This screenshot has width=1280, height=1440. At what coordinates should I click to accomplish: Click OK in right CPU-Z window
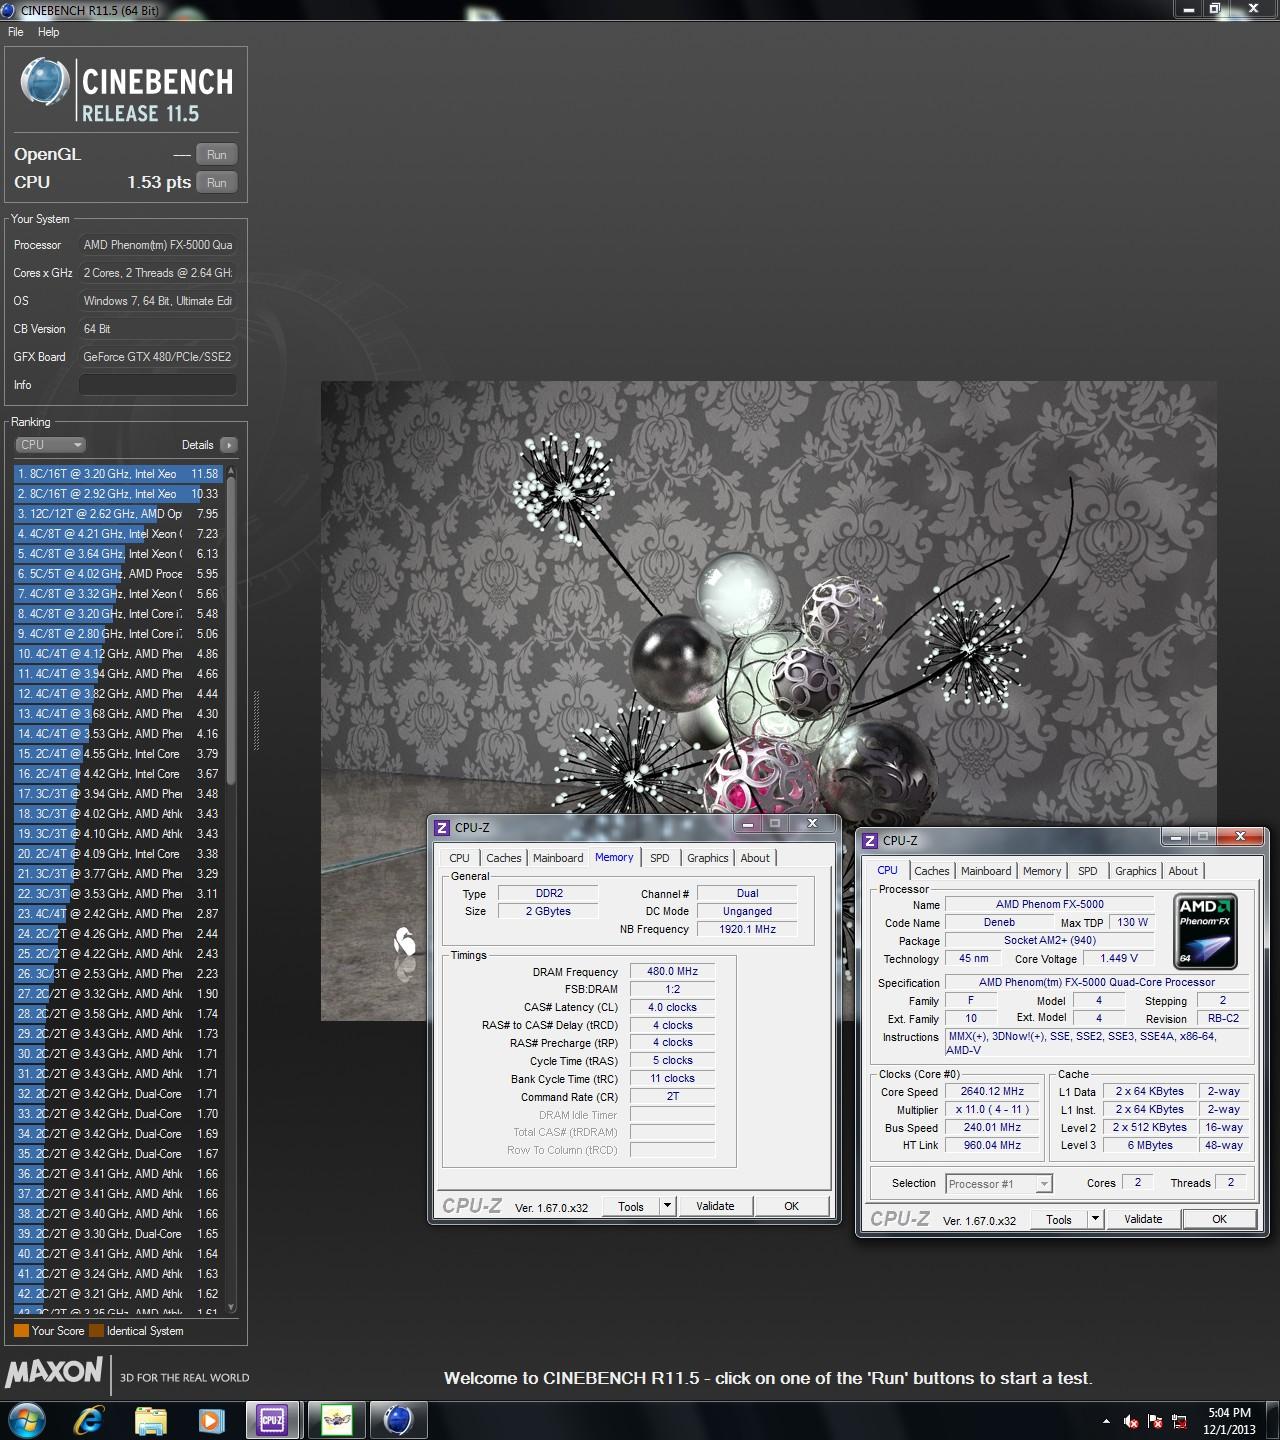click(x=1219, y=1220)
